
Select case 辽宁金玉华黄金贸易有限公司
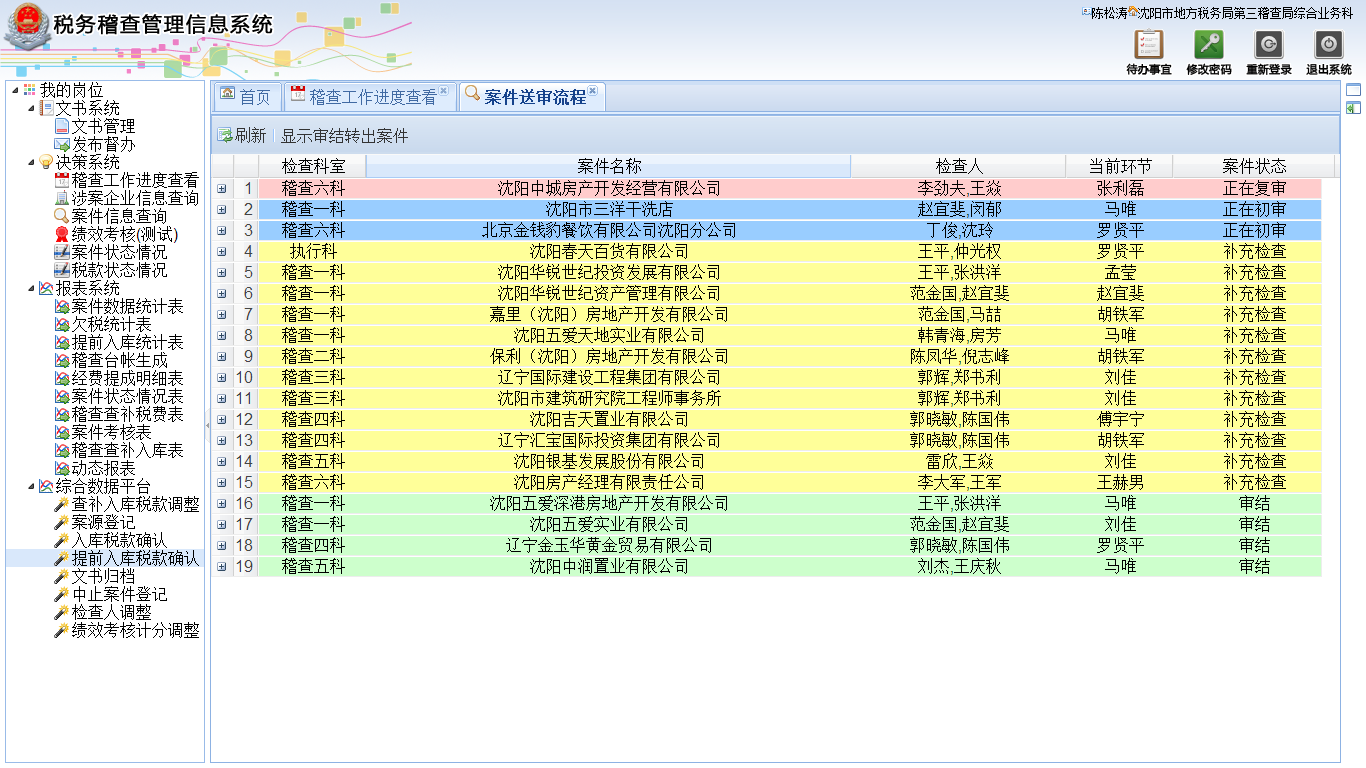coord(609,546)
